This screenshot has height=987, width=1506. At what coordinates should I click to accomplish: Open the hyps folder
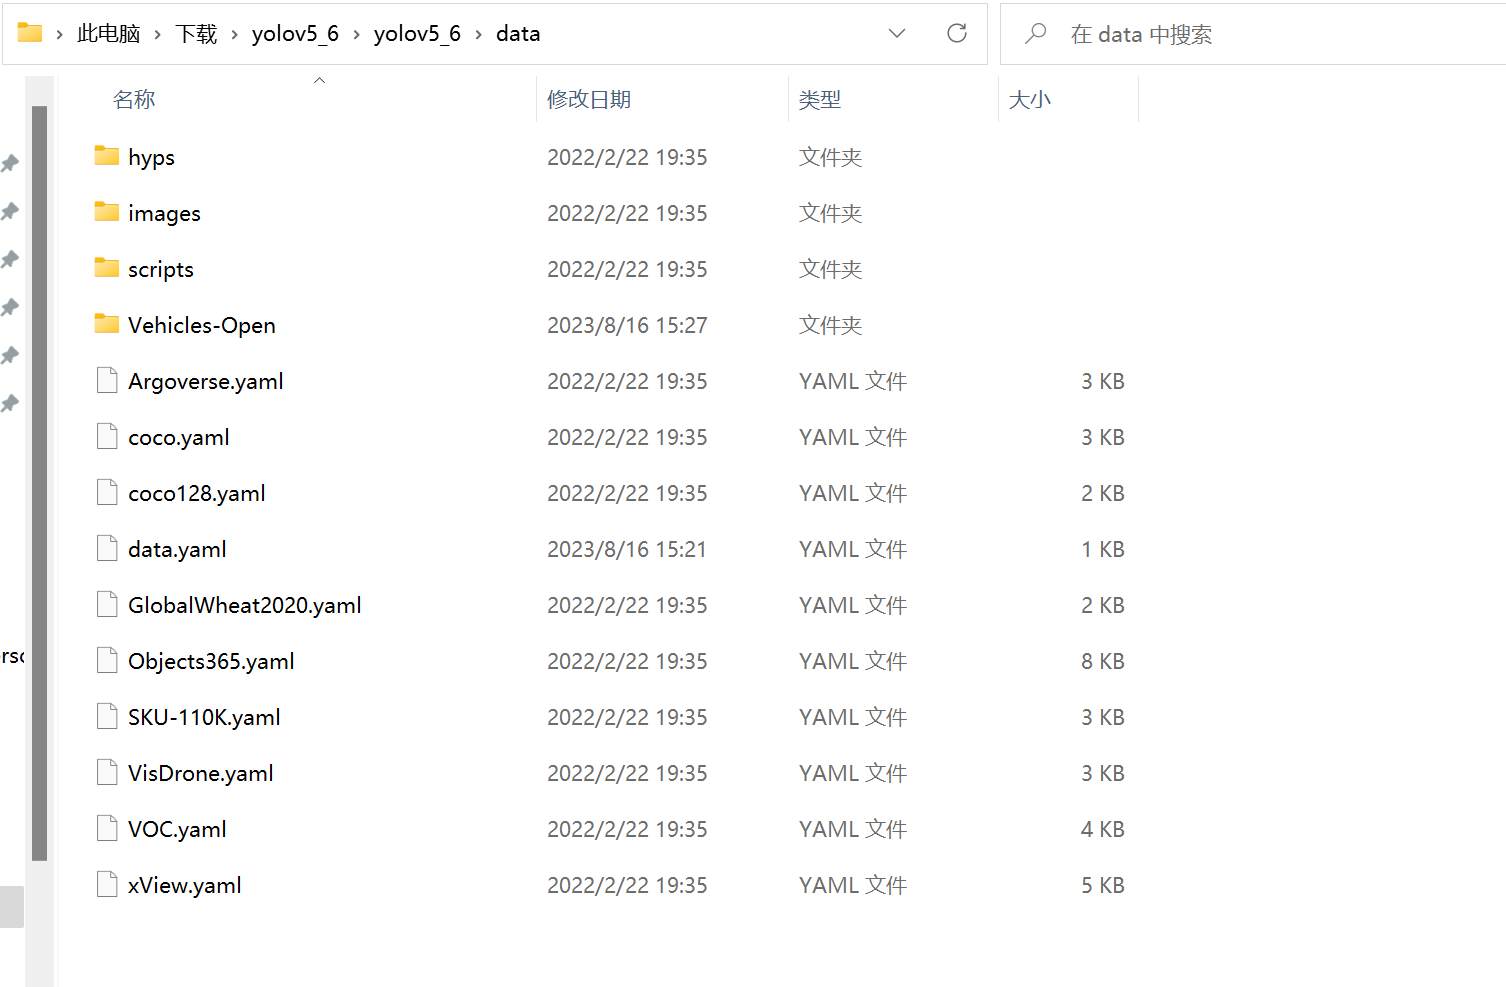point(151,157)
